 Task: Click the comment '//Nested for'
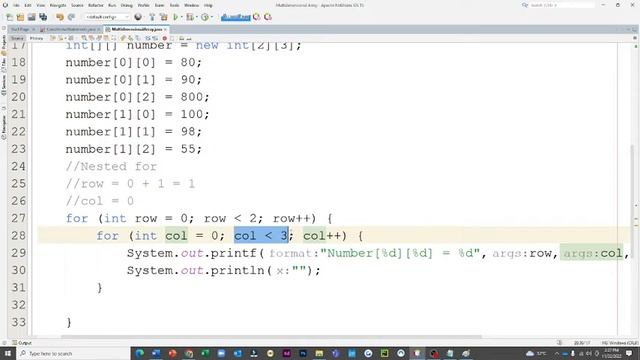[111, 167]
